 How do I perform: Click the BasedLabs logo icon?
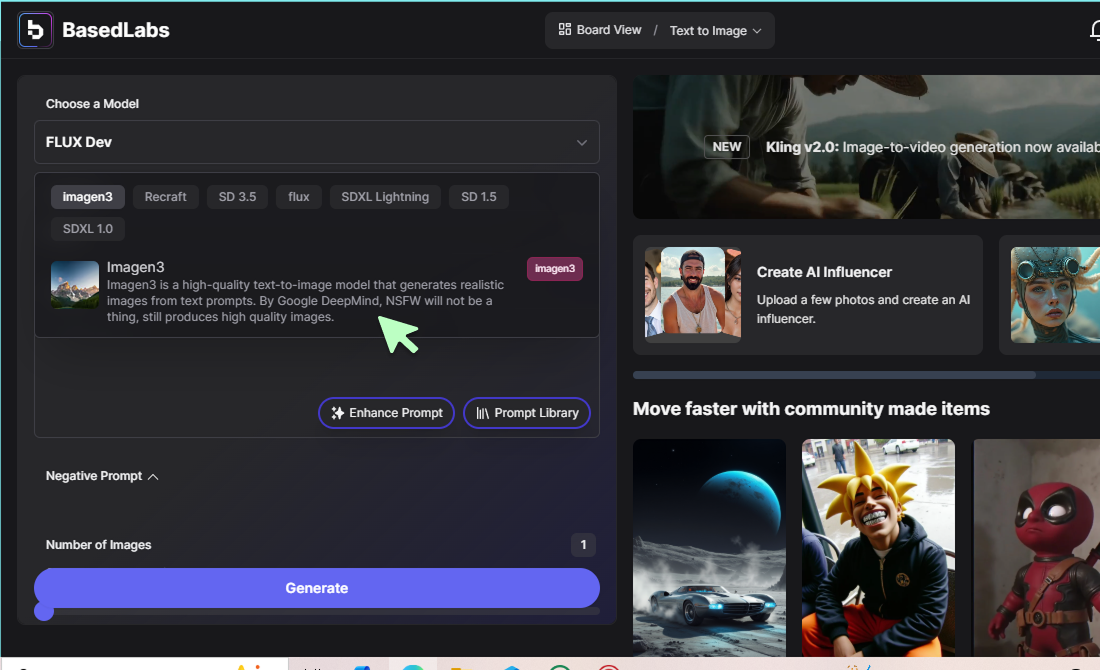36,30
